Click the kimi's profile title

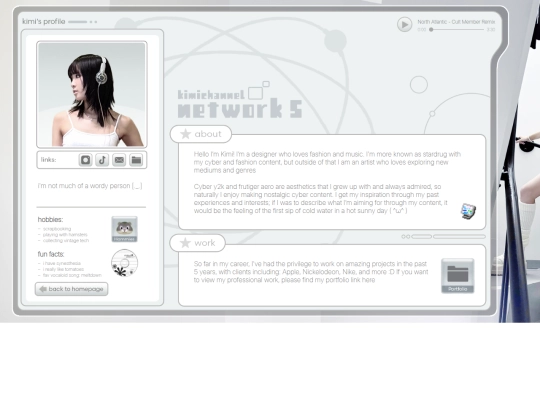(x=44, y=22)
